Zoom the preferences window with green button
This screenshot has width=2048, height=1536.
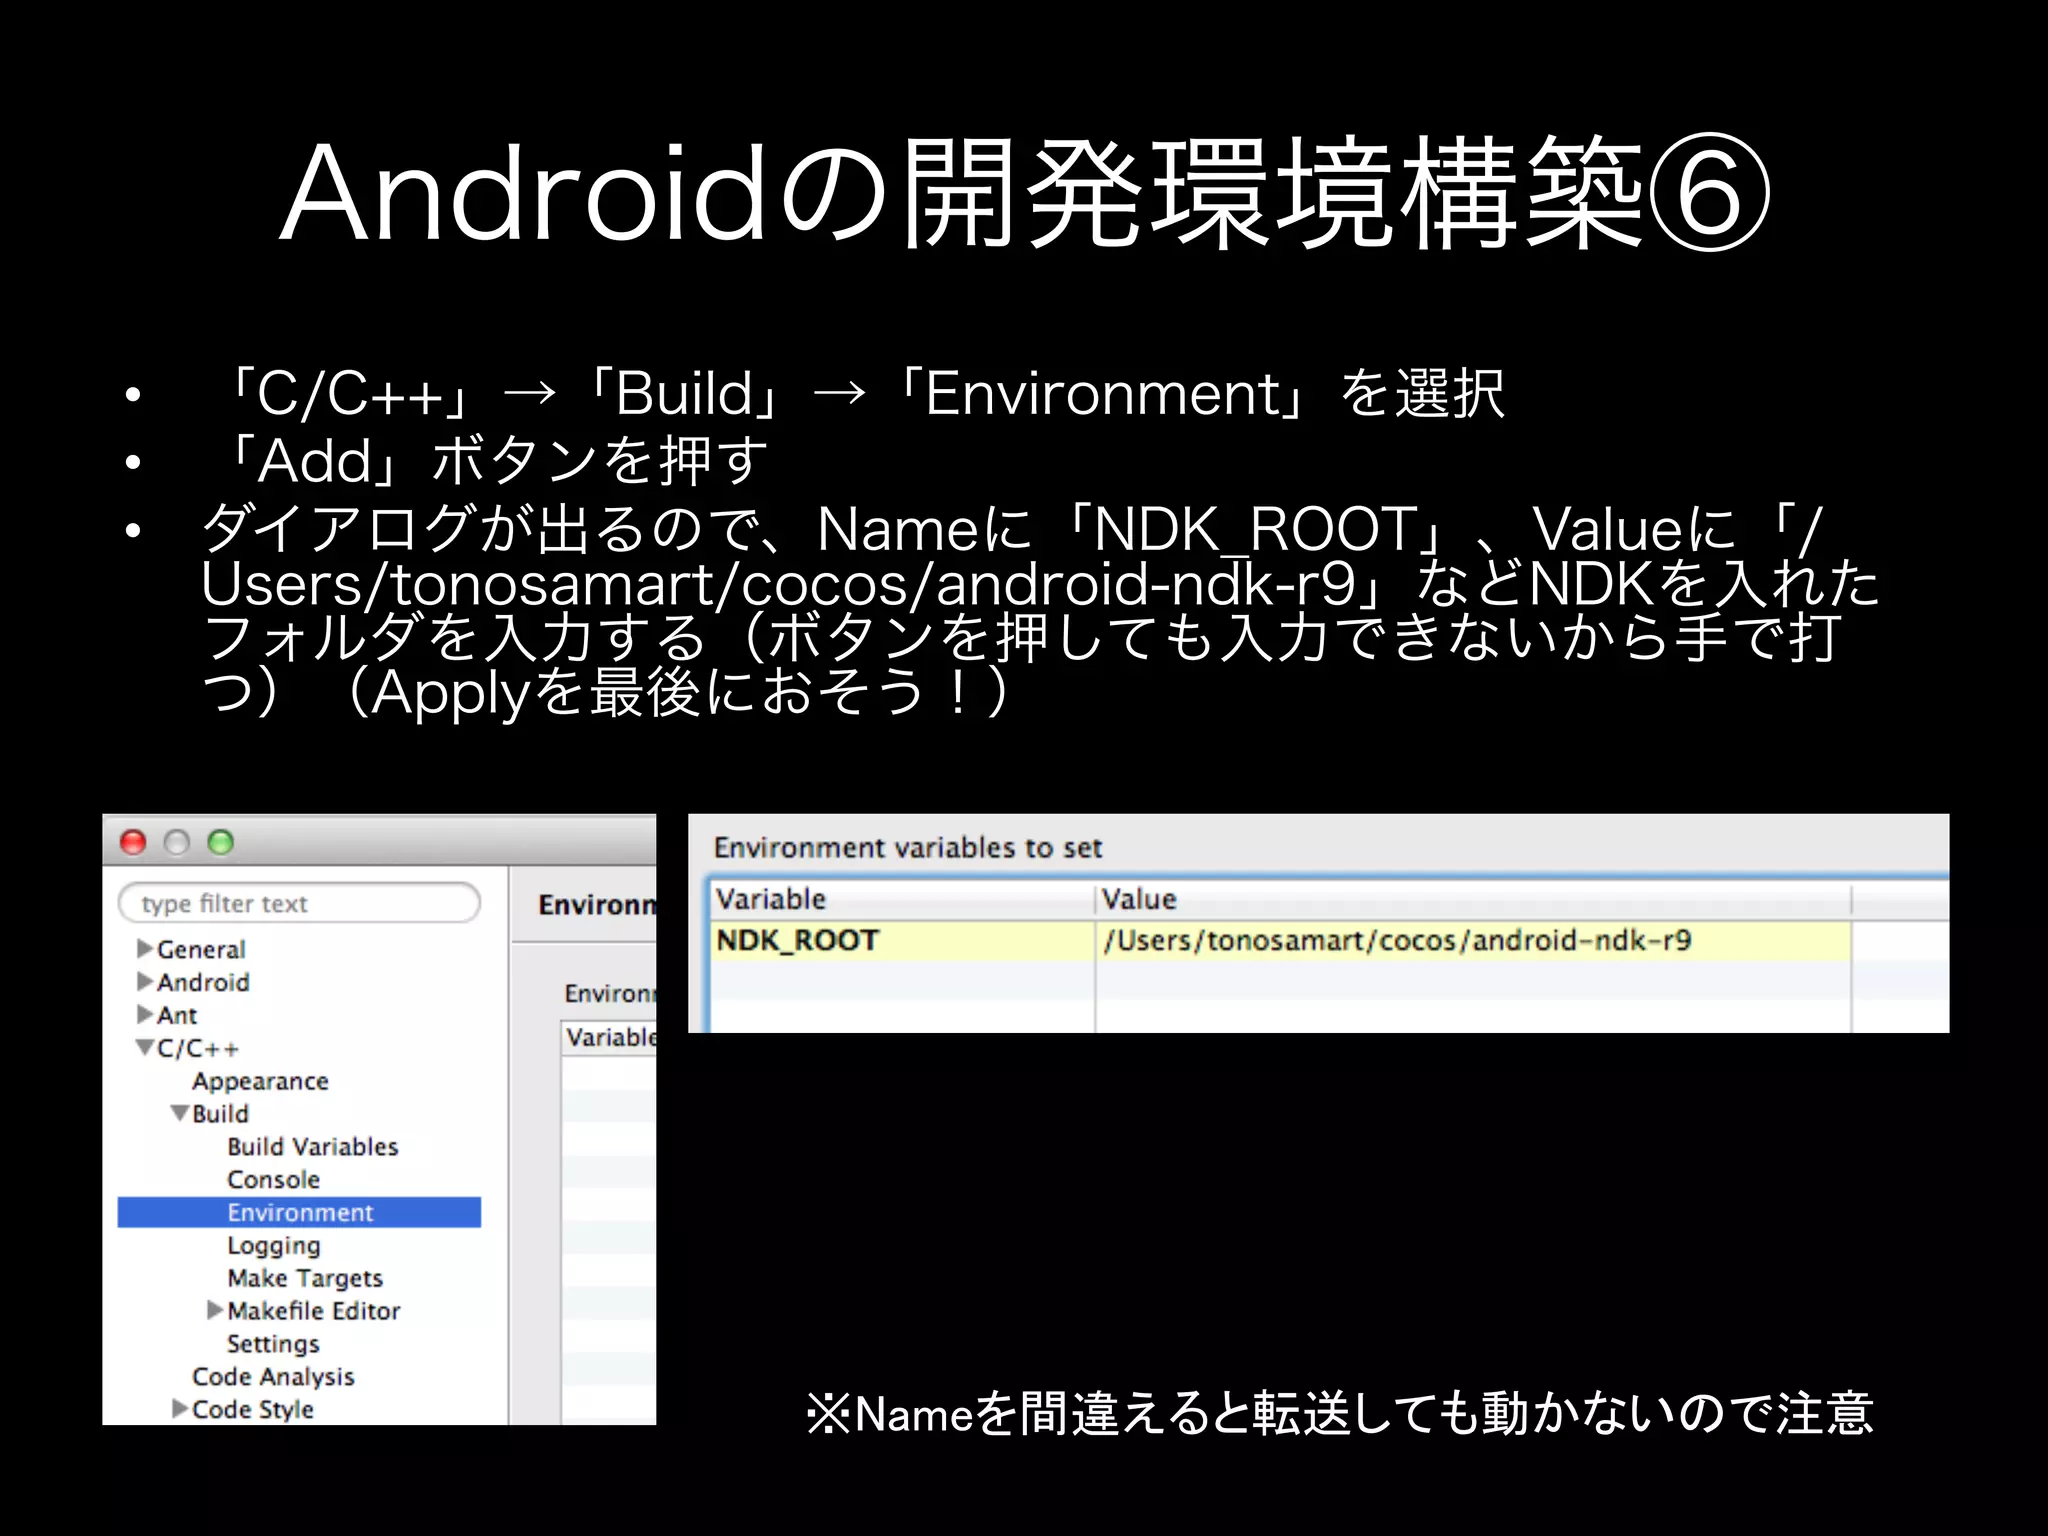[220, 842]
